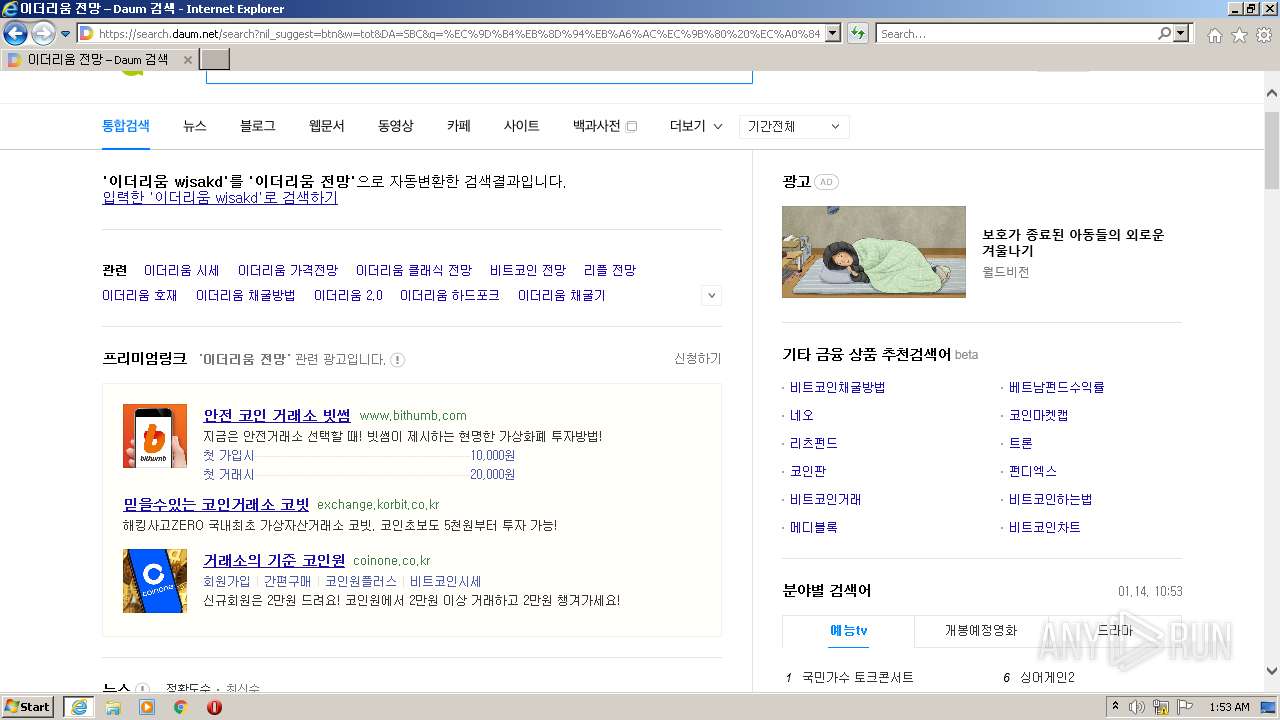The image size is (1280, 720).
Task: Click '입력한 이더리움 wisakd로 검색하기' link
Action: click(x=220, y=198)
